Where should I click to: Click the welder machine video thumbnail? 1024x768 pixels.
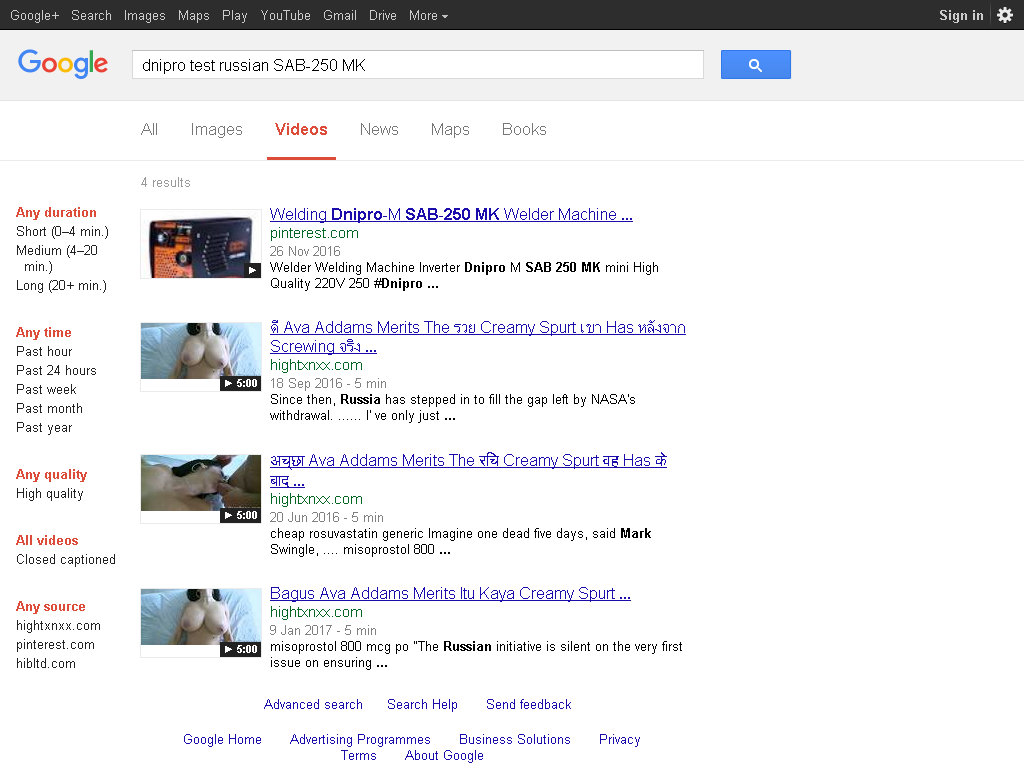coord(200,244)
